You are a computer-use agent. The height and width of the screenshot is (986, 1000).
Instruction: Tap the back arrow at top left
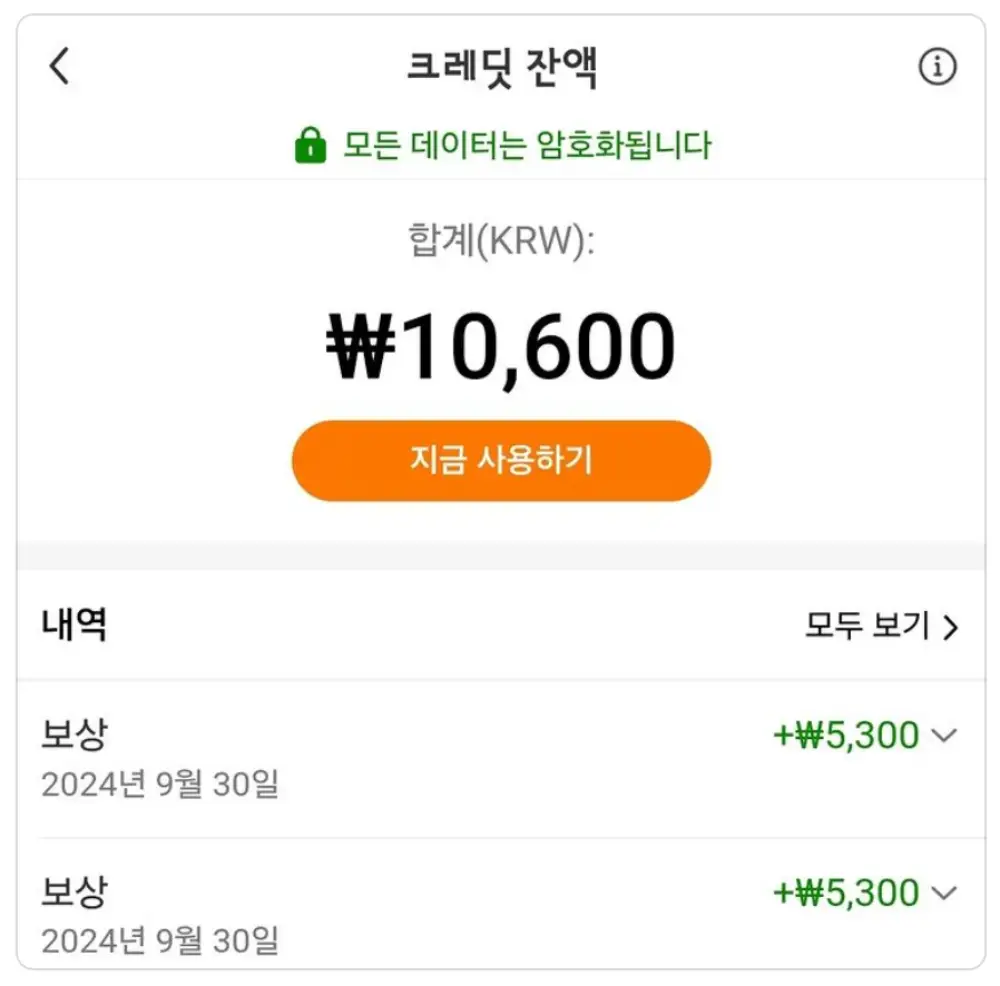[60, 67]
